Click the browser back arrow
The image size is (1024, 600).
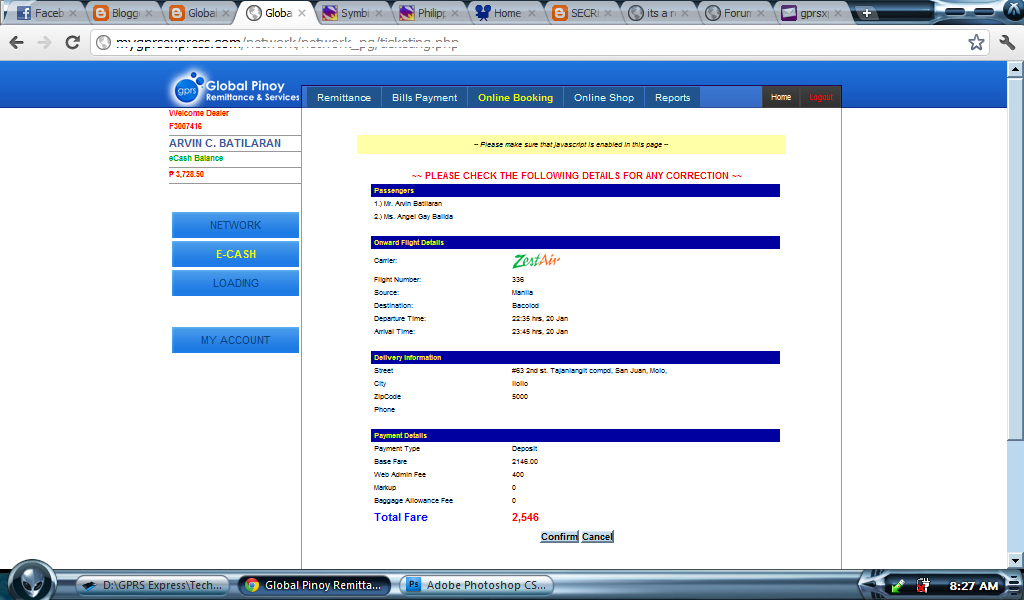coord(16,42)
